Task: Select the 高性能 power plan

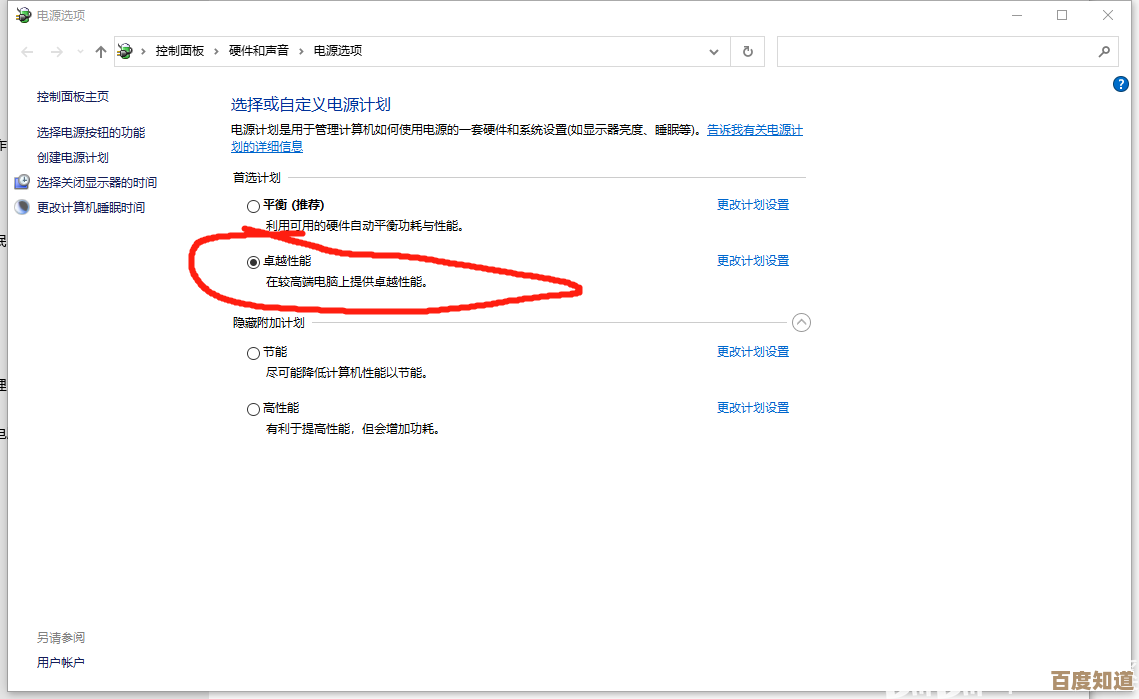Action: coord(253,408)
